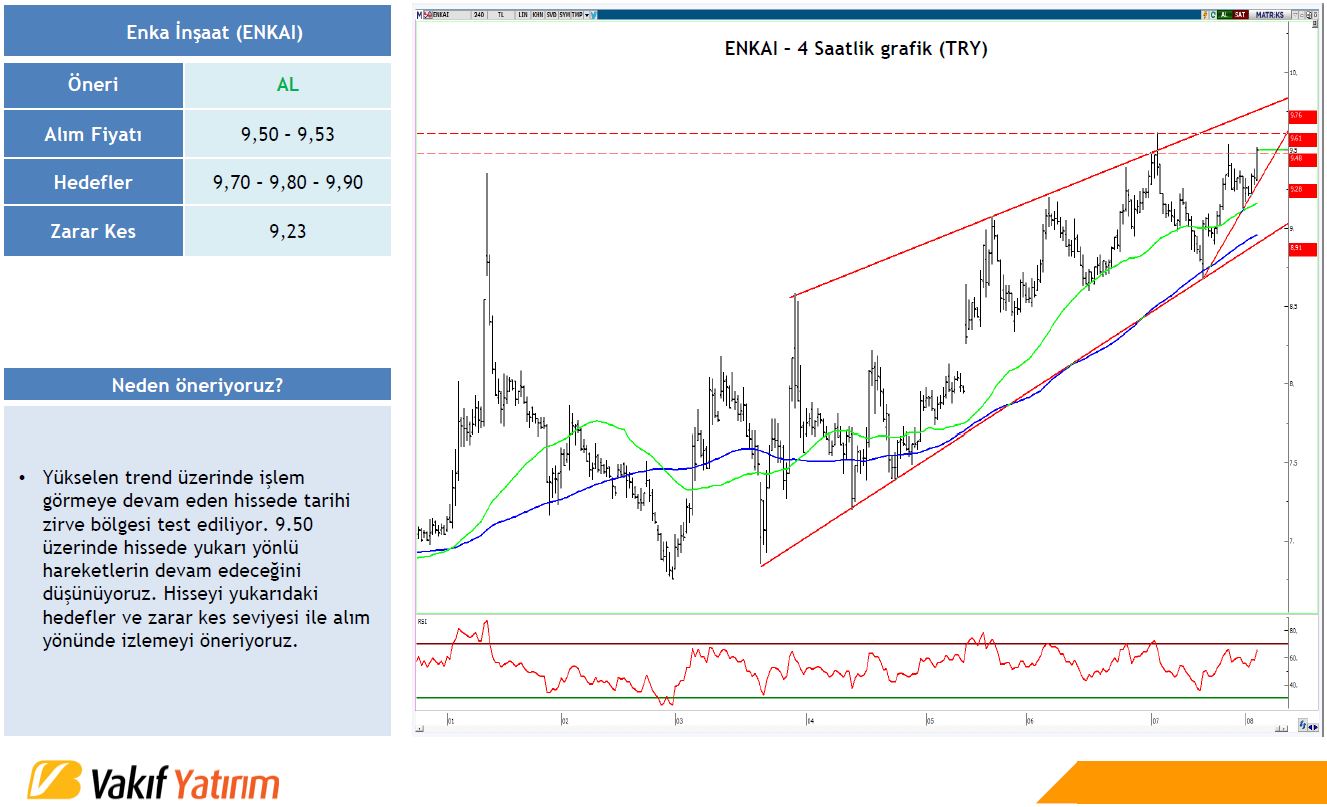
Task: Select the TL currency box
Action: (501, 15)
